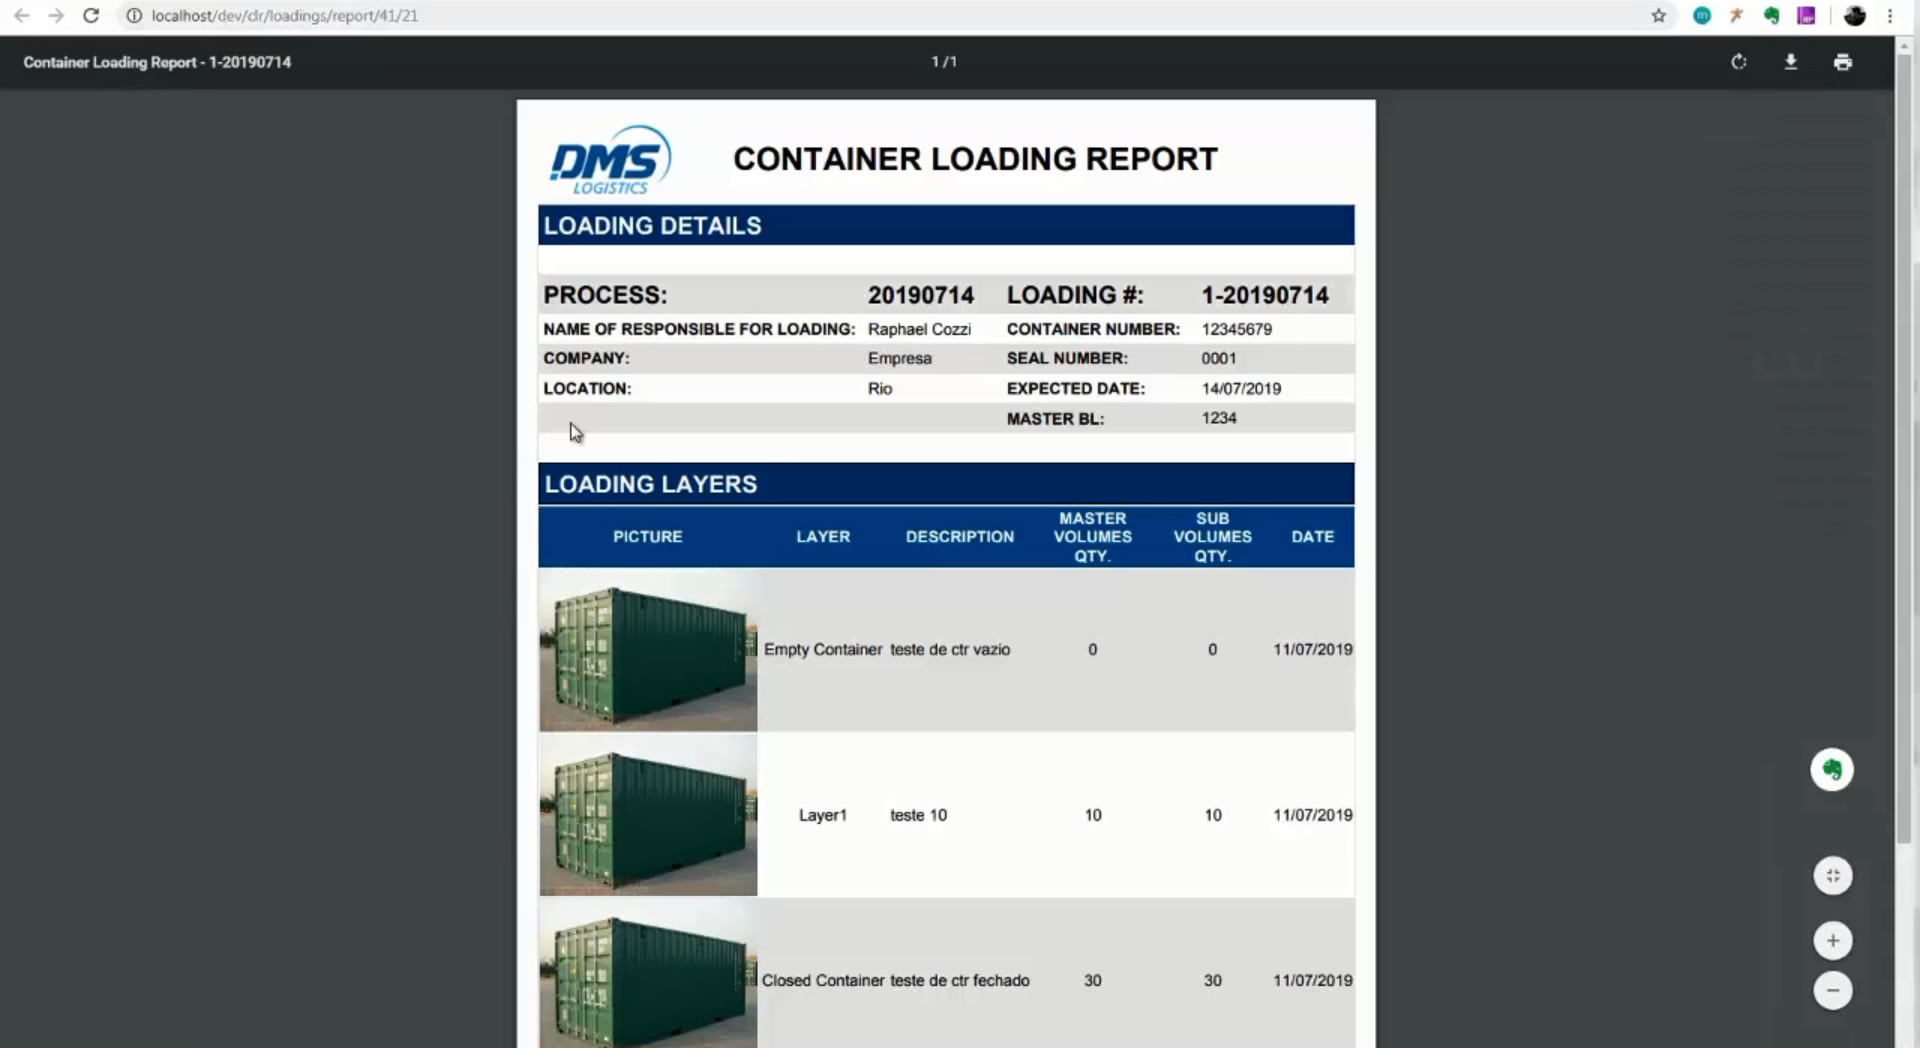Click the date in the Layer1 row
Image resolution: width=1920 pixels, height=1048 pixels.
(x=1312, y=815)
